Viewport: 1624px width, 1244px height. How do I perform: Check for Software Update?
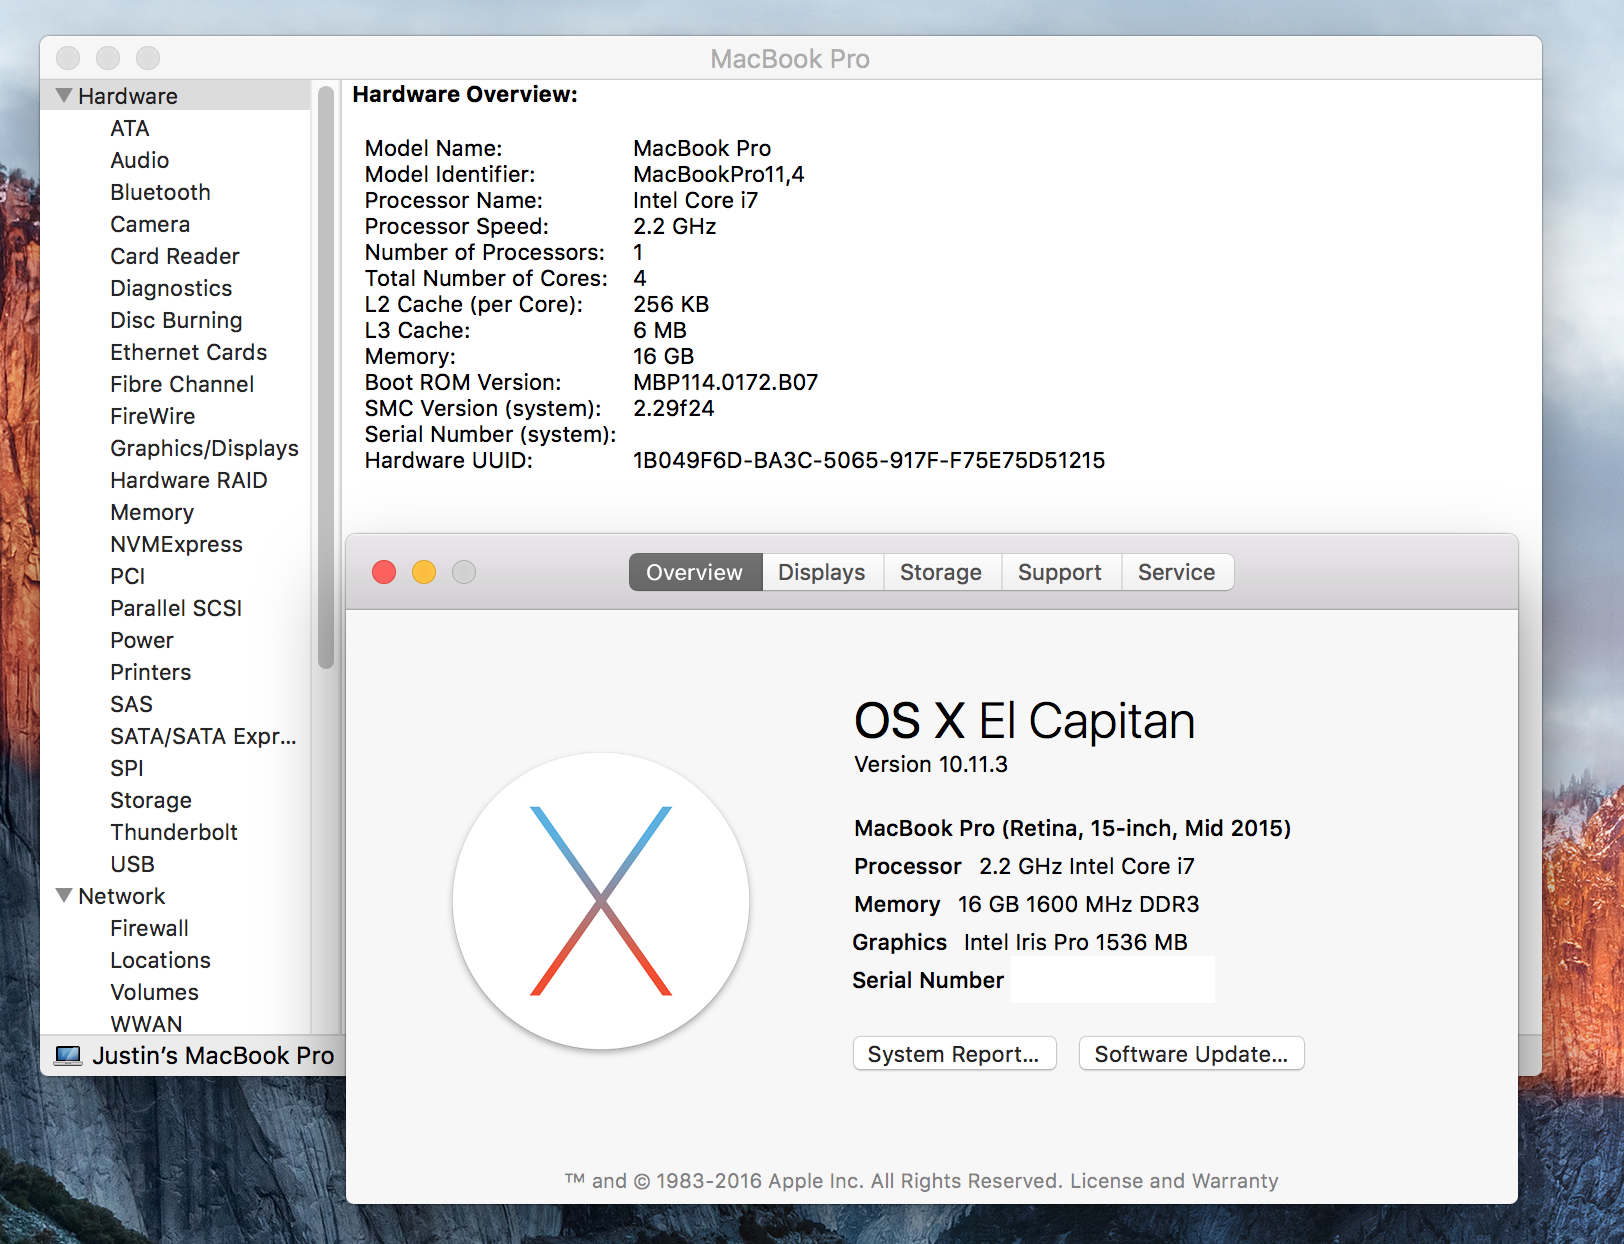(1191, 1054)
